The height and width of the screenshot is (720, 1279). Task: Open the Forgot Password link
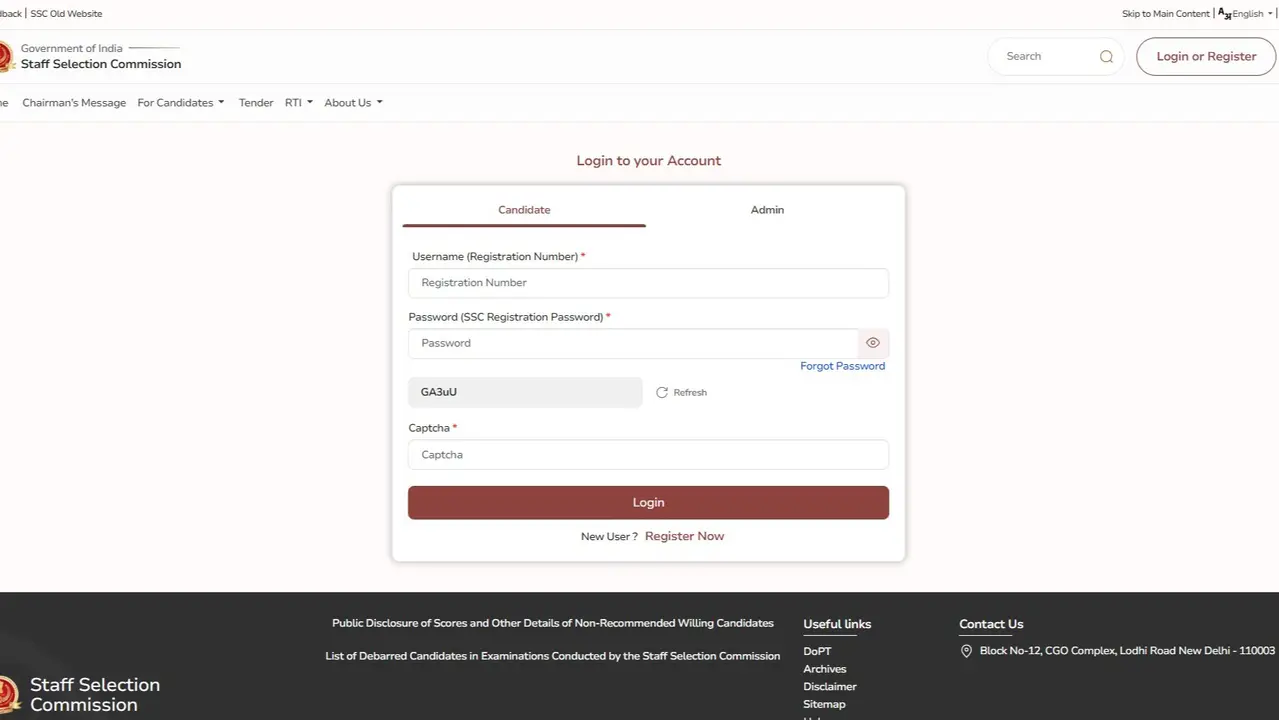842,366
